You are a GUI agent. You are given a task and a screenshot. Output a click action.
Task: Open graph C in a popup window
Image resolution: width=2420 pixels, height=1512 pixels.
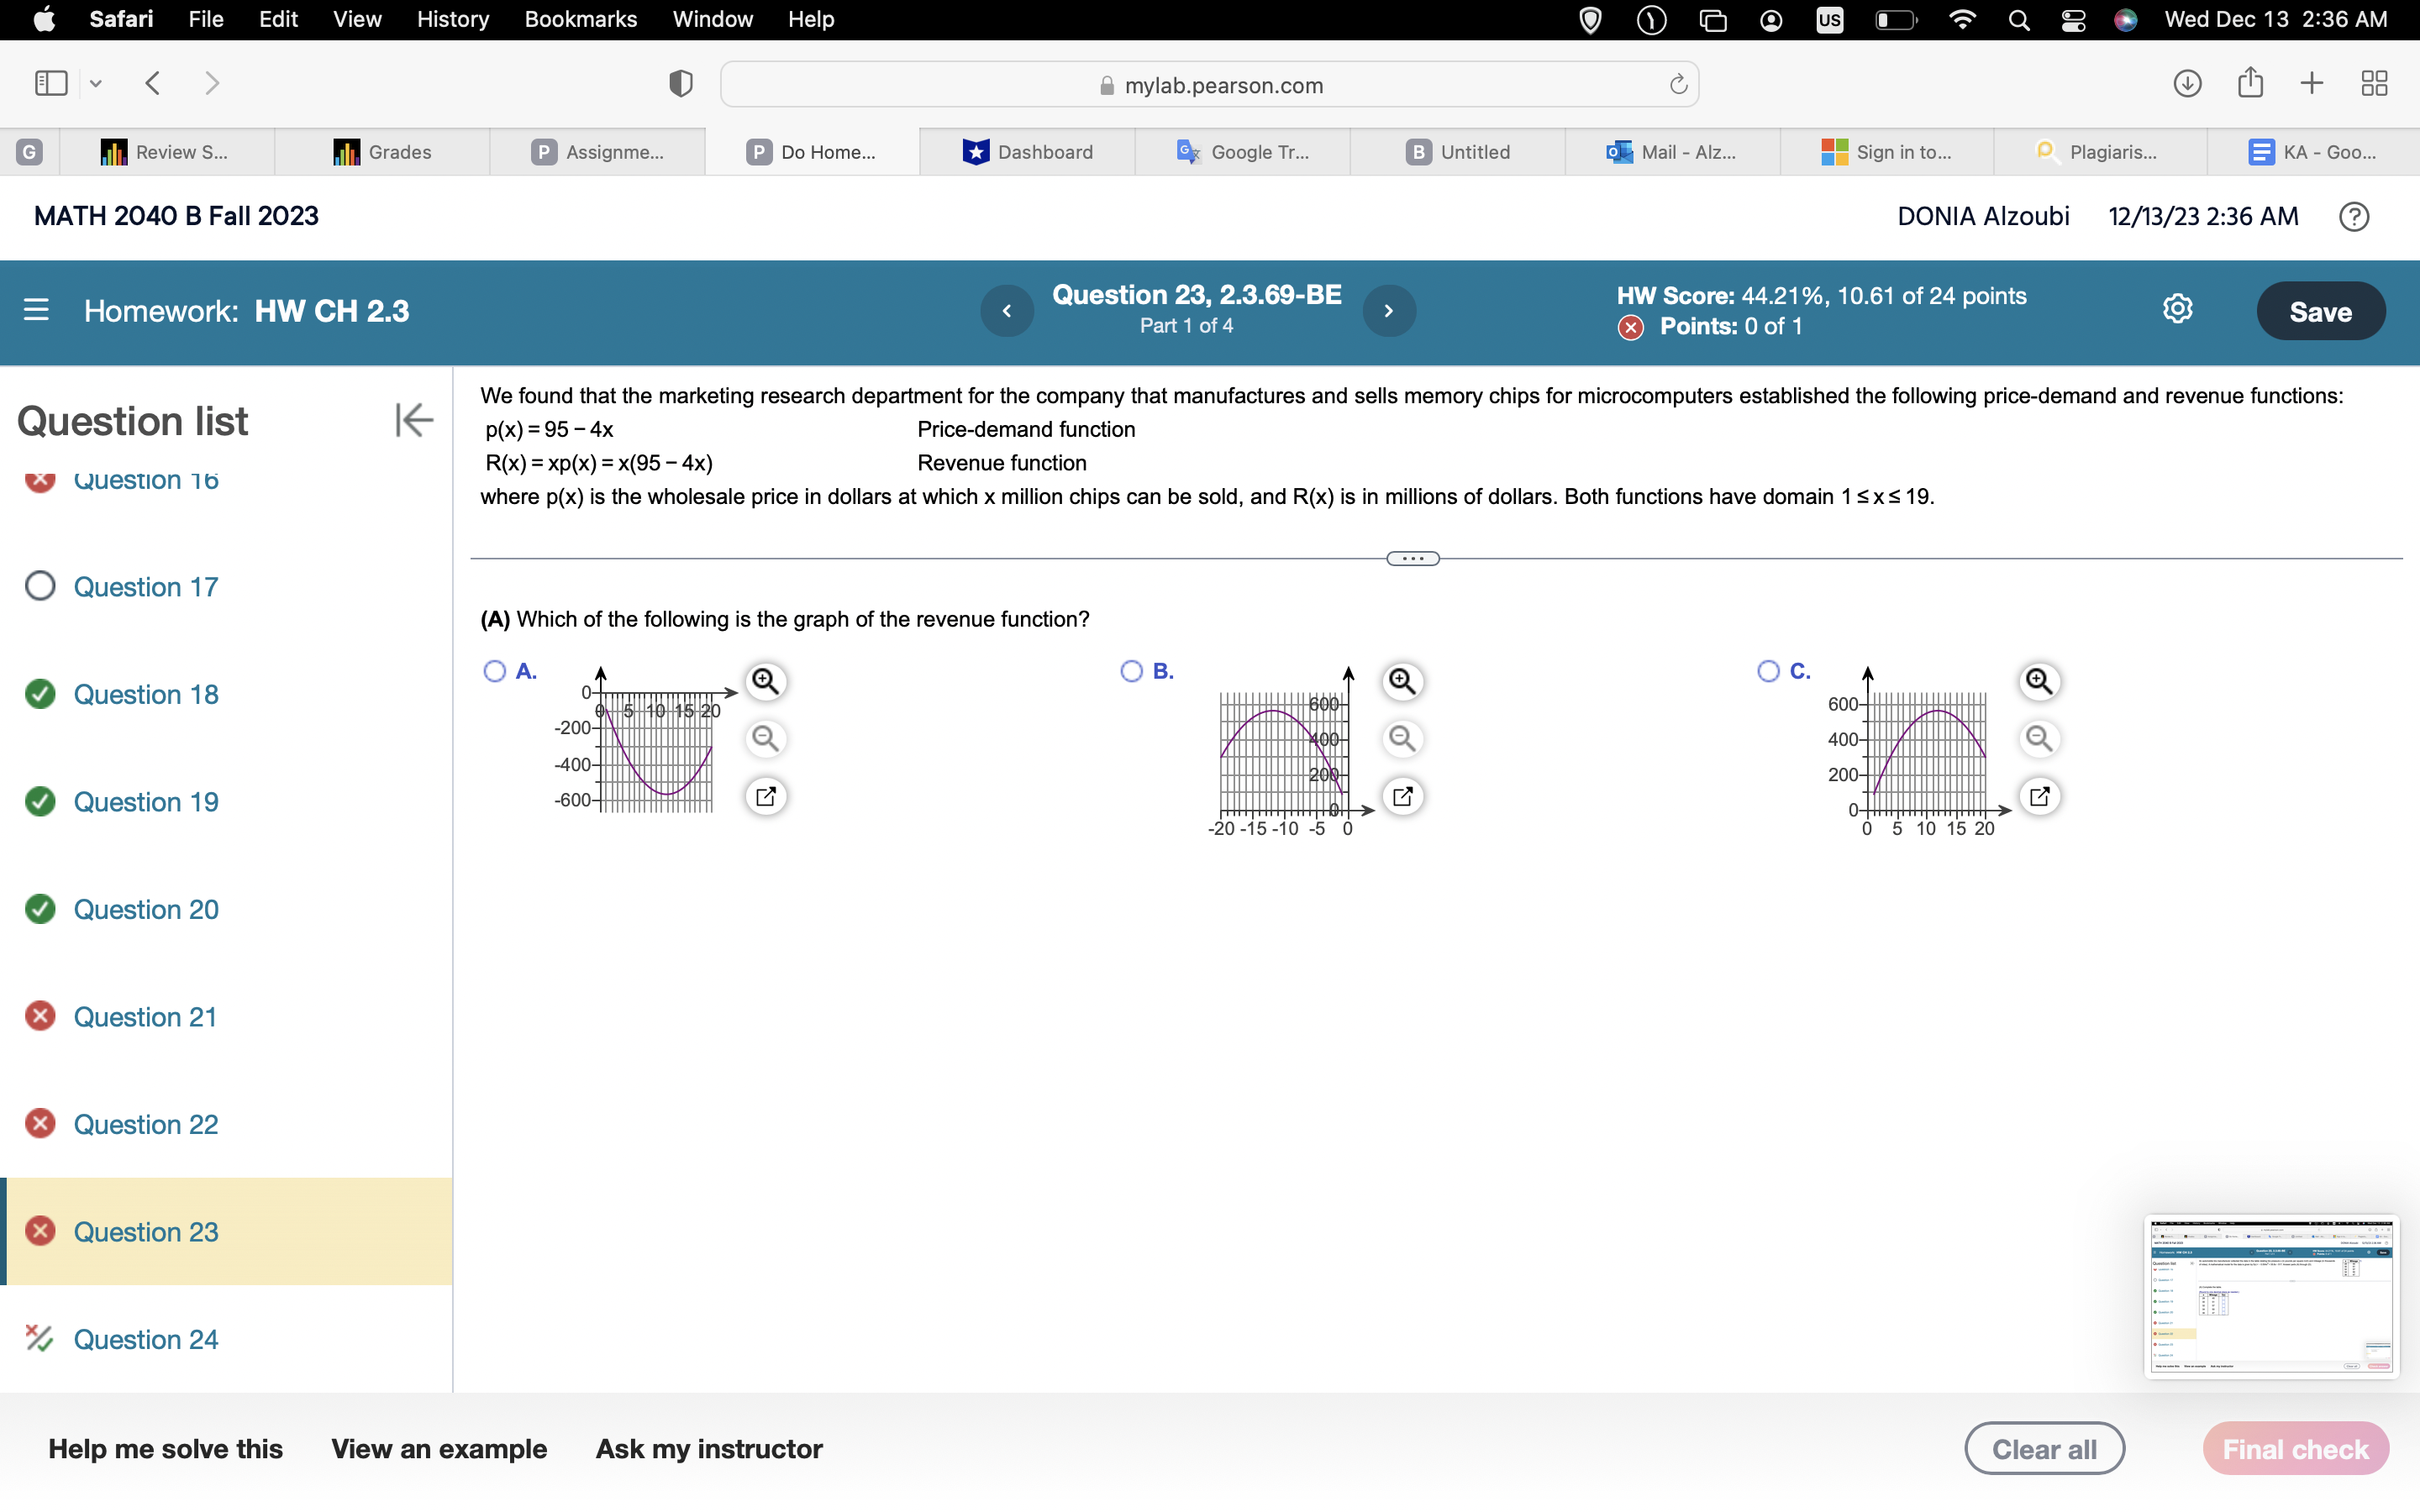click(x=2039, y=797)
